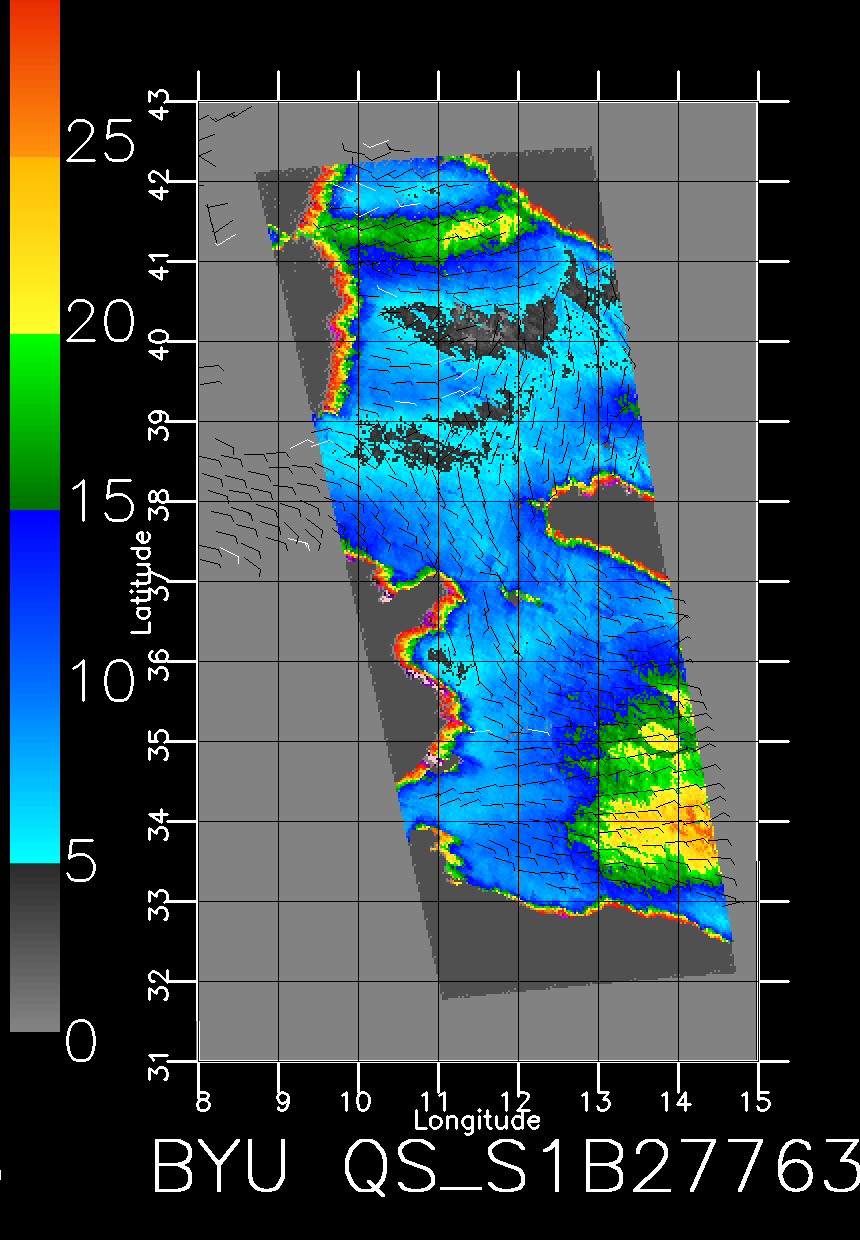This screenshot has height=1240, width=860.
Task: Click the Latitude axis title
Action: (143, 581)
